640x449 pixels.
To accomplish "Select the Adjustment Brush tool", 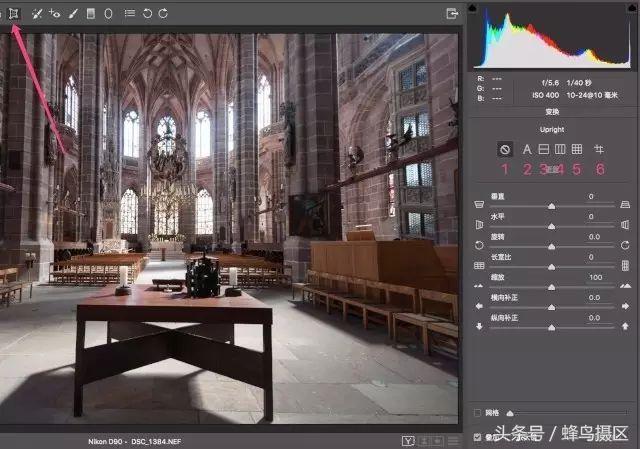I will coord(73,14).
